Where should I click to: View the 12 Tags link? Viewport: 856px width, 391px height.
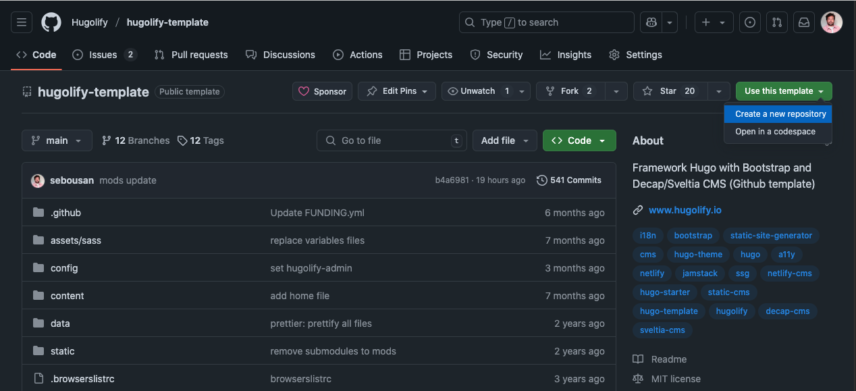pyautogui.click(x=201, y=140)
